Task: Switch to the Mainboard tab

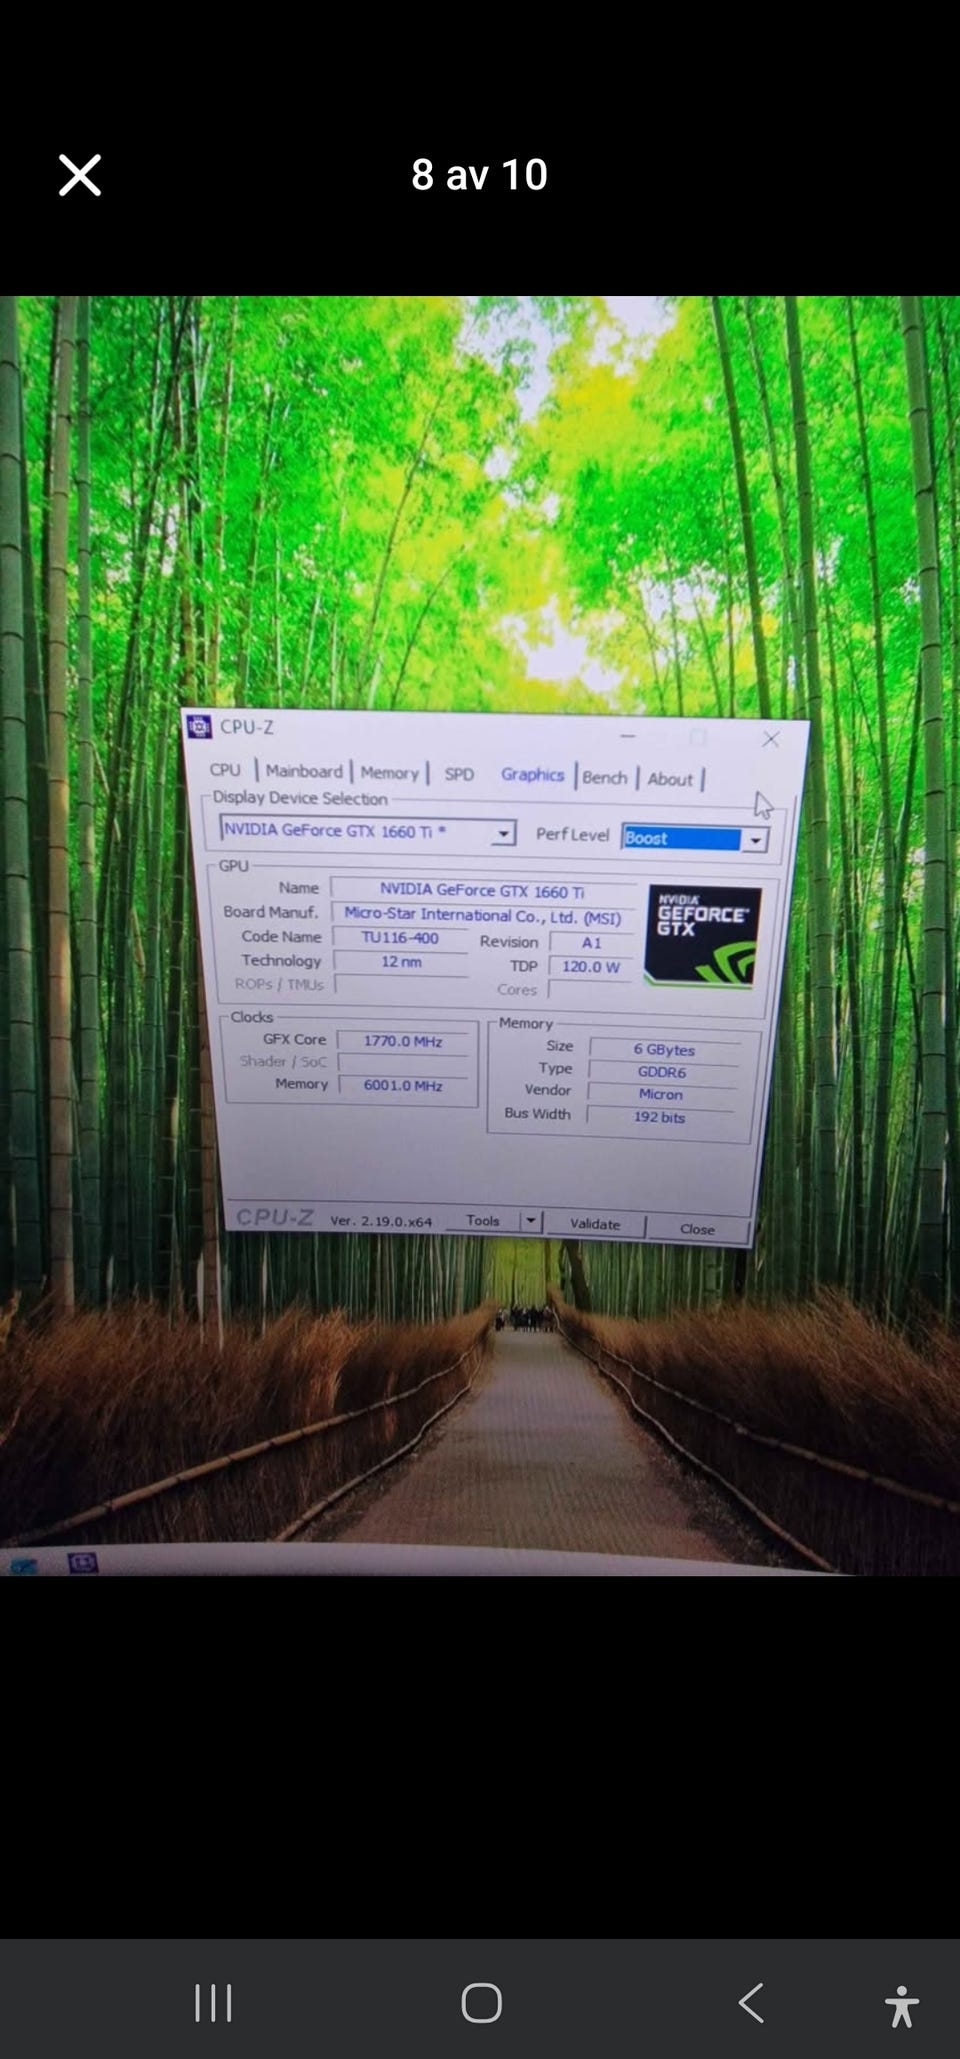Action: tap(304, 771)
